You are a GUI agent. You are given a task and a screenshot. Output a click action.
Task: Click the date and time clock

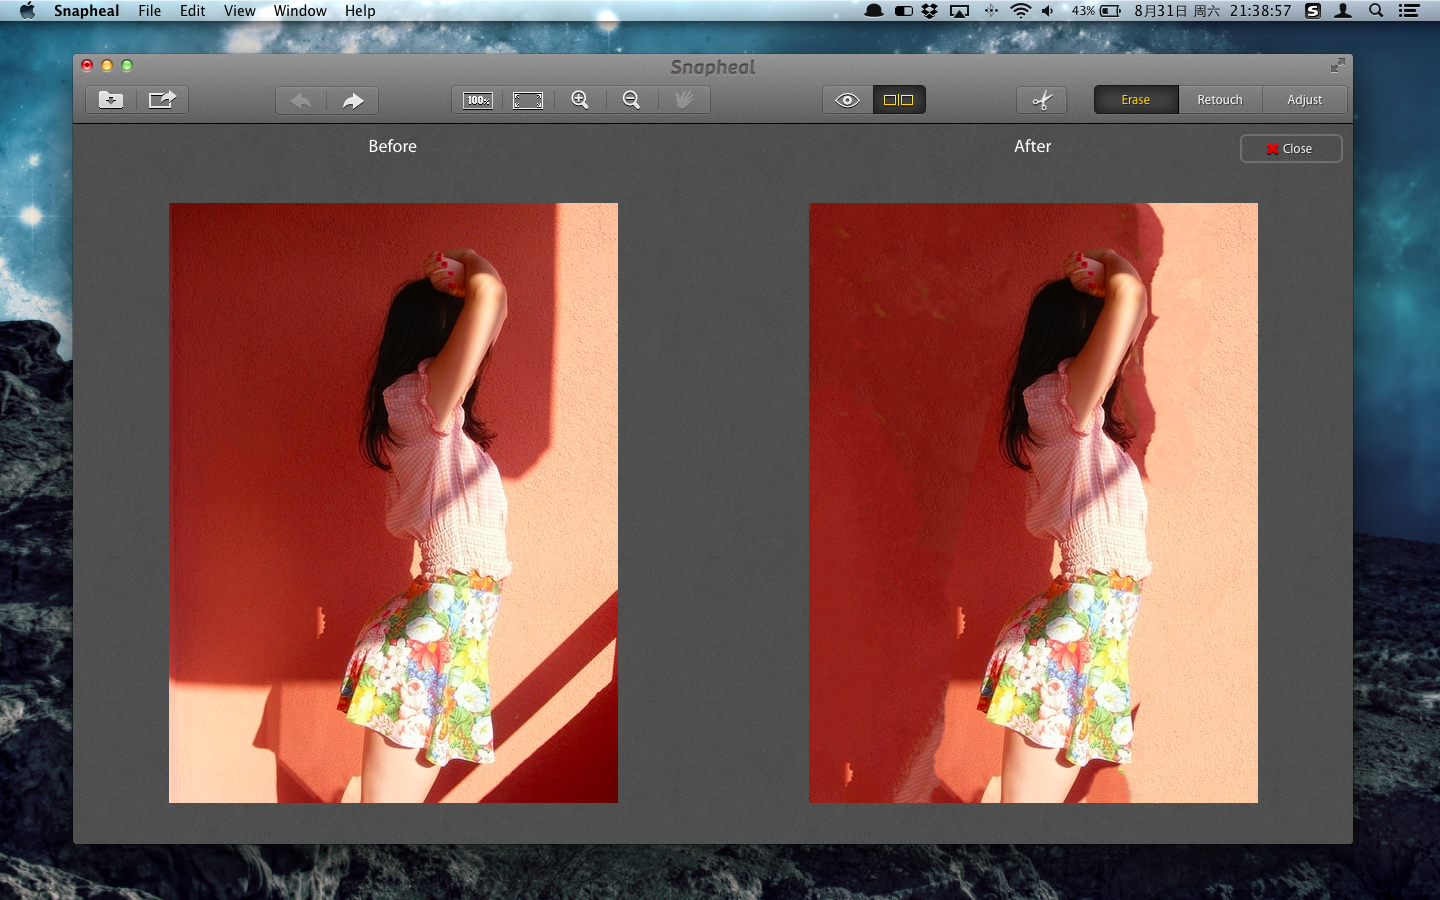tap(1212, 11)
